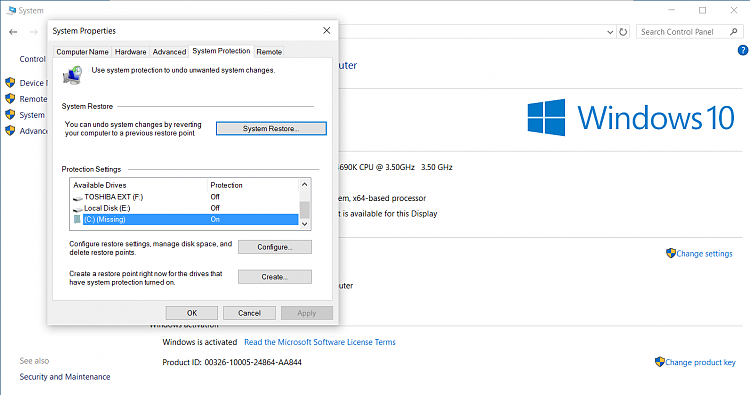The width and height of the screenshot is (750, 395).
Task: Click the search magnifier icon
Action: tap(734, 32)
